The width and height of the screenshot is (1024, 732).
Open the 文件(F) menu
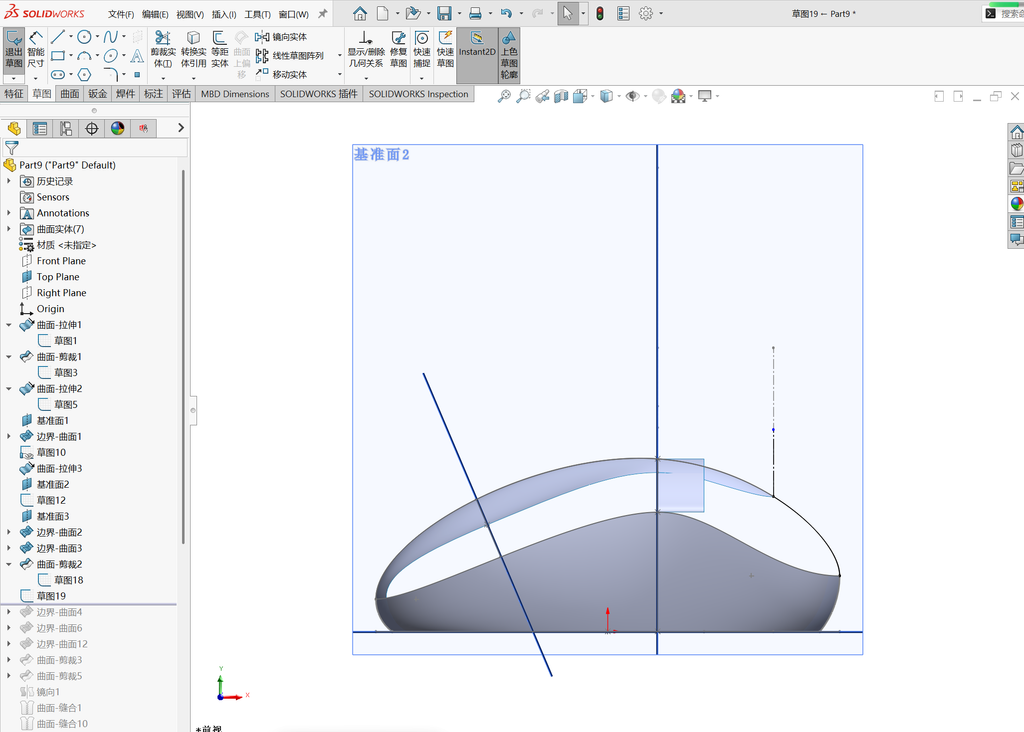121,14
